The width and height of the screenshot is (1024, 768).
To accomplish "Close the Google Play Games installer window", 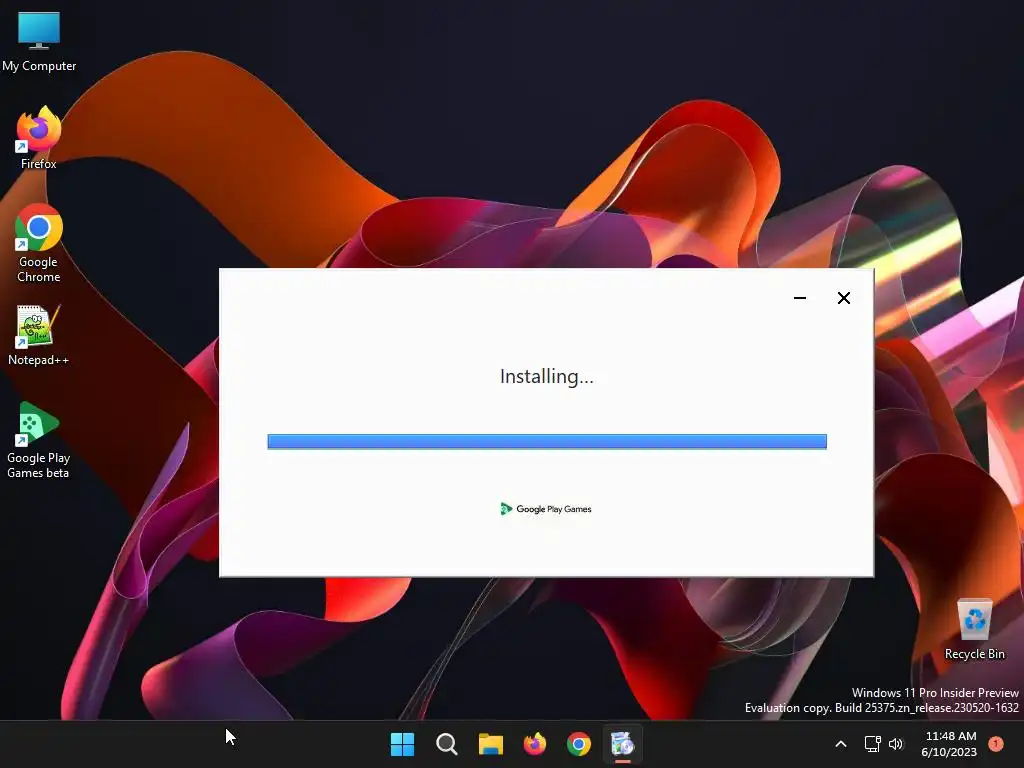I will point(844,298).
